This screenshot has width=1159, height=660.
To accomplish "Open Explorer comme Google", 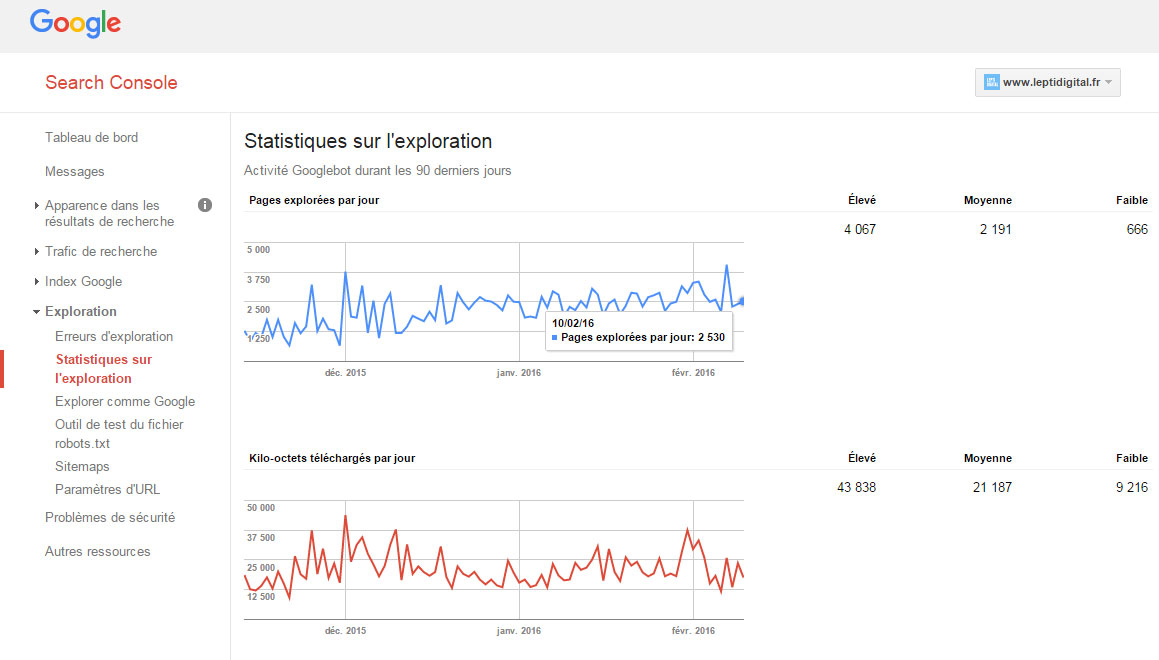I will [125, 401].
